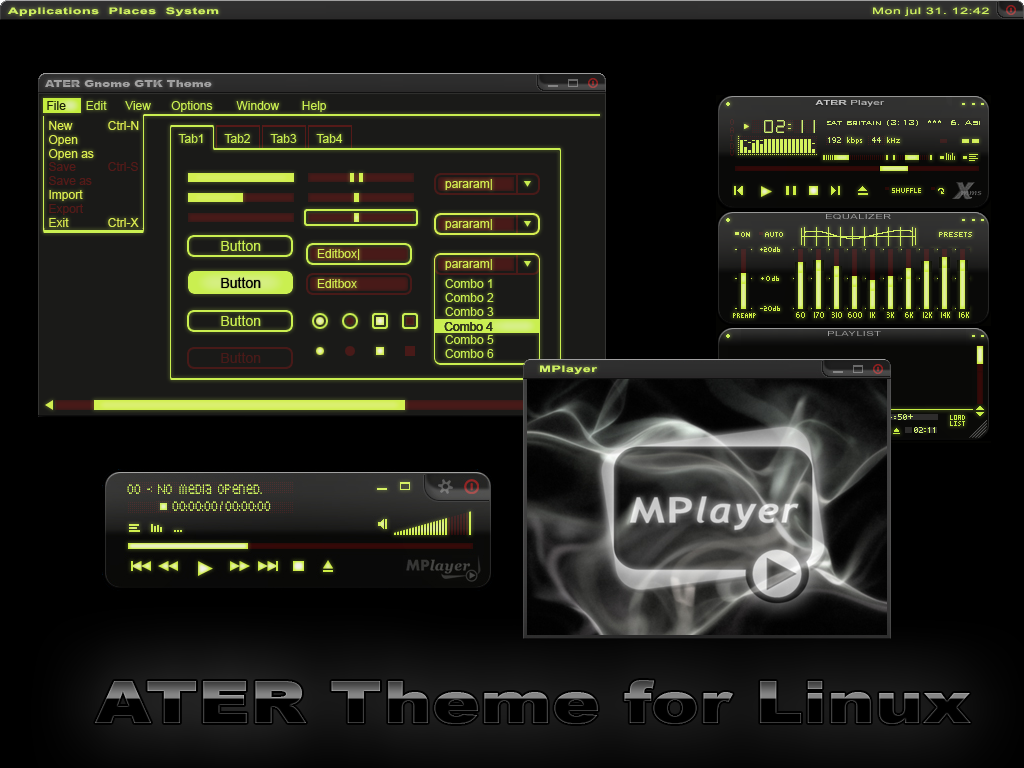Check the empty large checkbox
This screenshot has width=1024, height=768.
410,321
